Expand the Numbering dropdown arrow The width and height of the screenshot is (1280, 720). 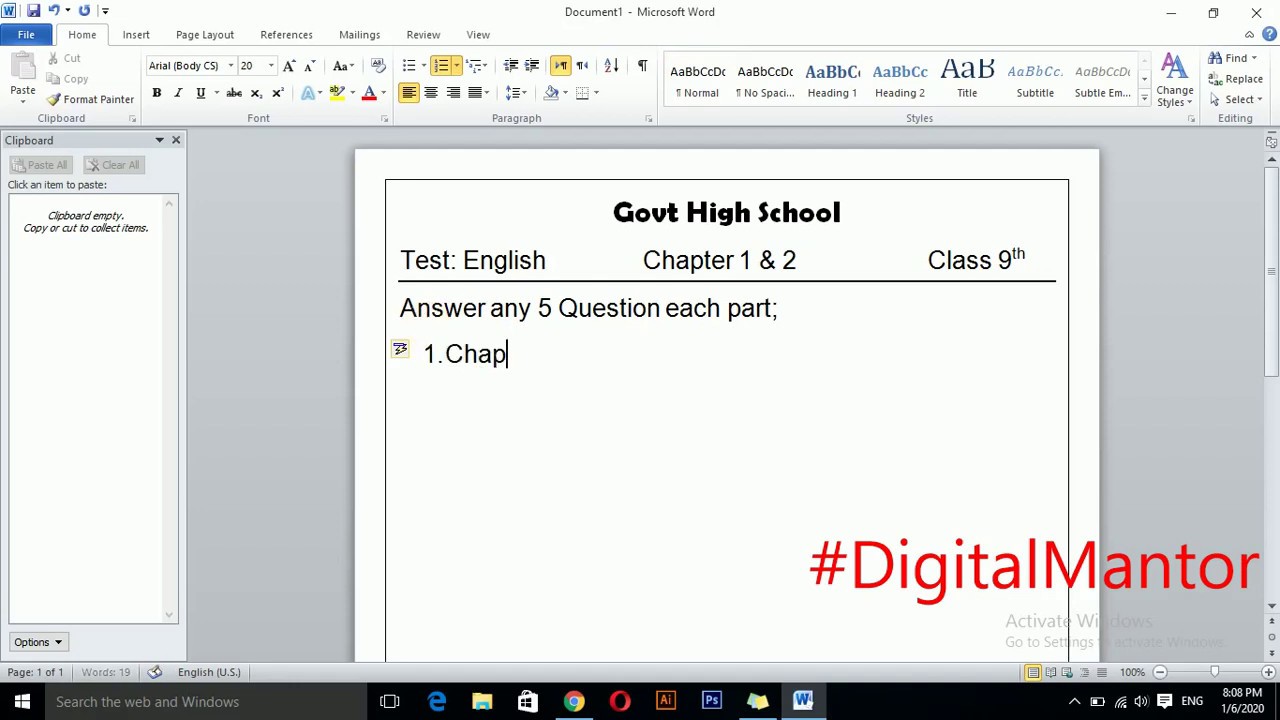click(456, 66)
